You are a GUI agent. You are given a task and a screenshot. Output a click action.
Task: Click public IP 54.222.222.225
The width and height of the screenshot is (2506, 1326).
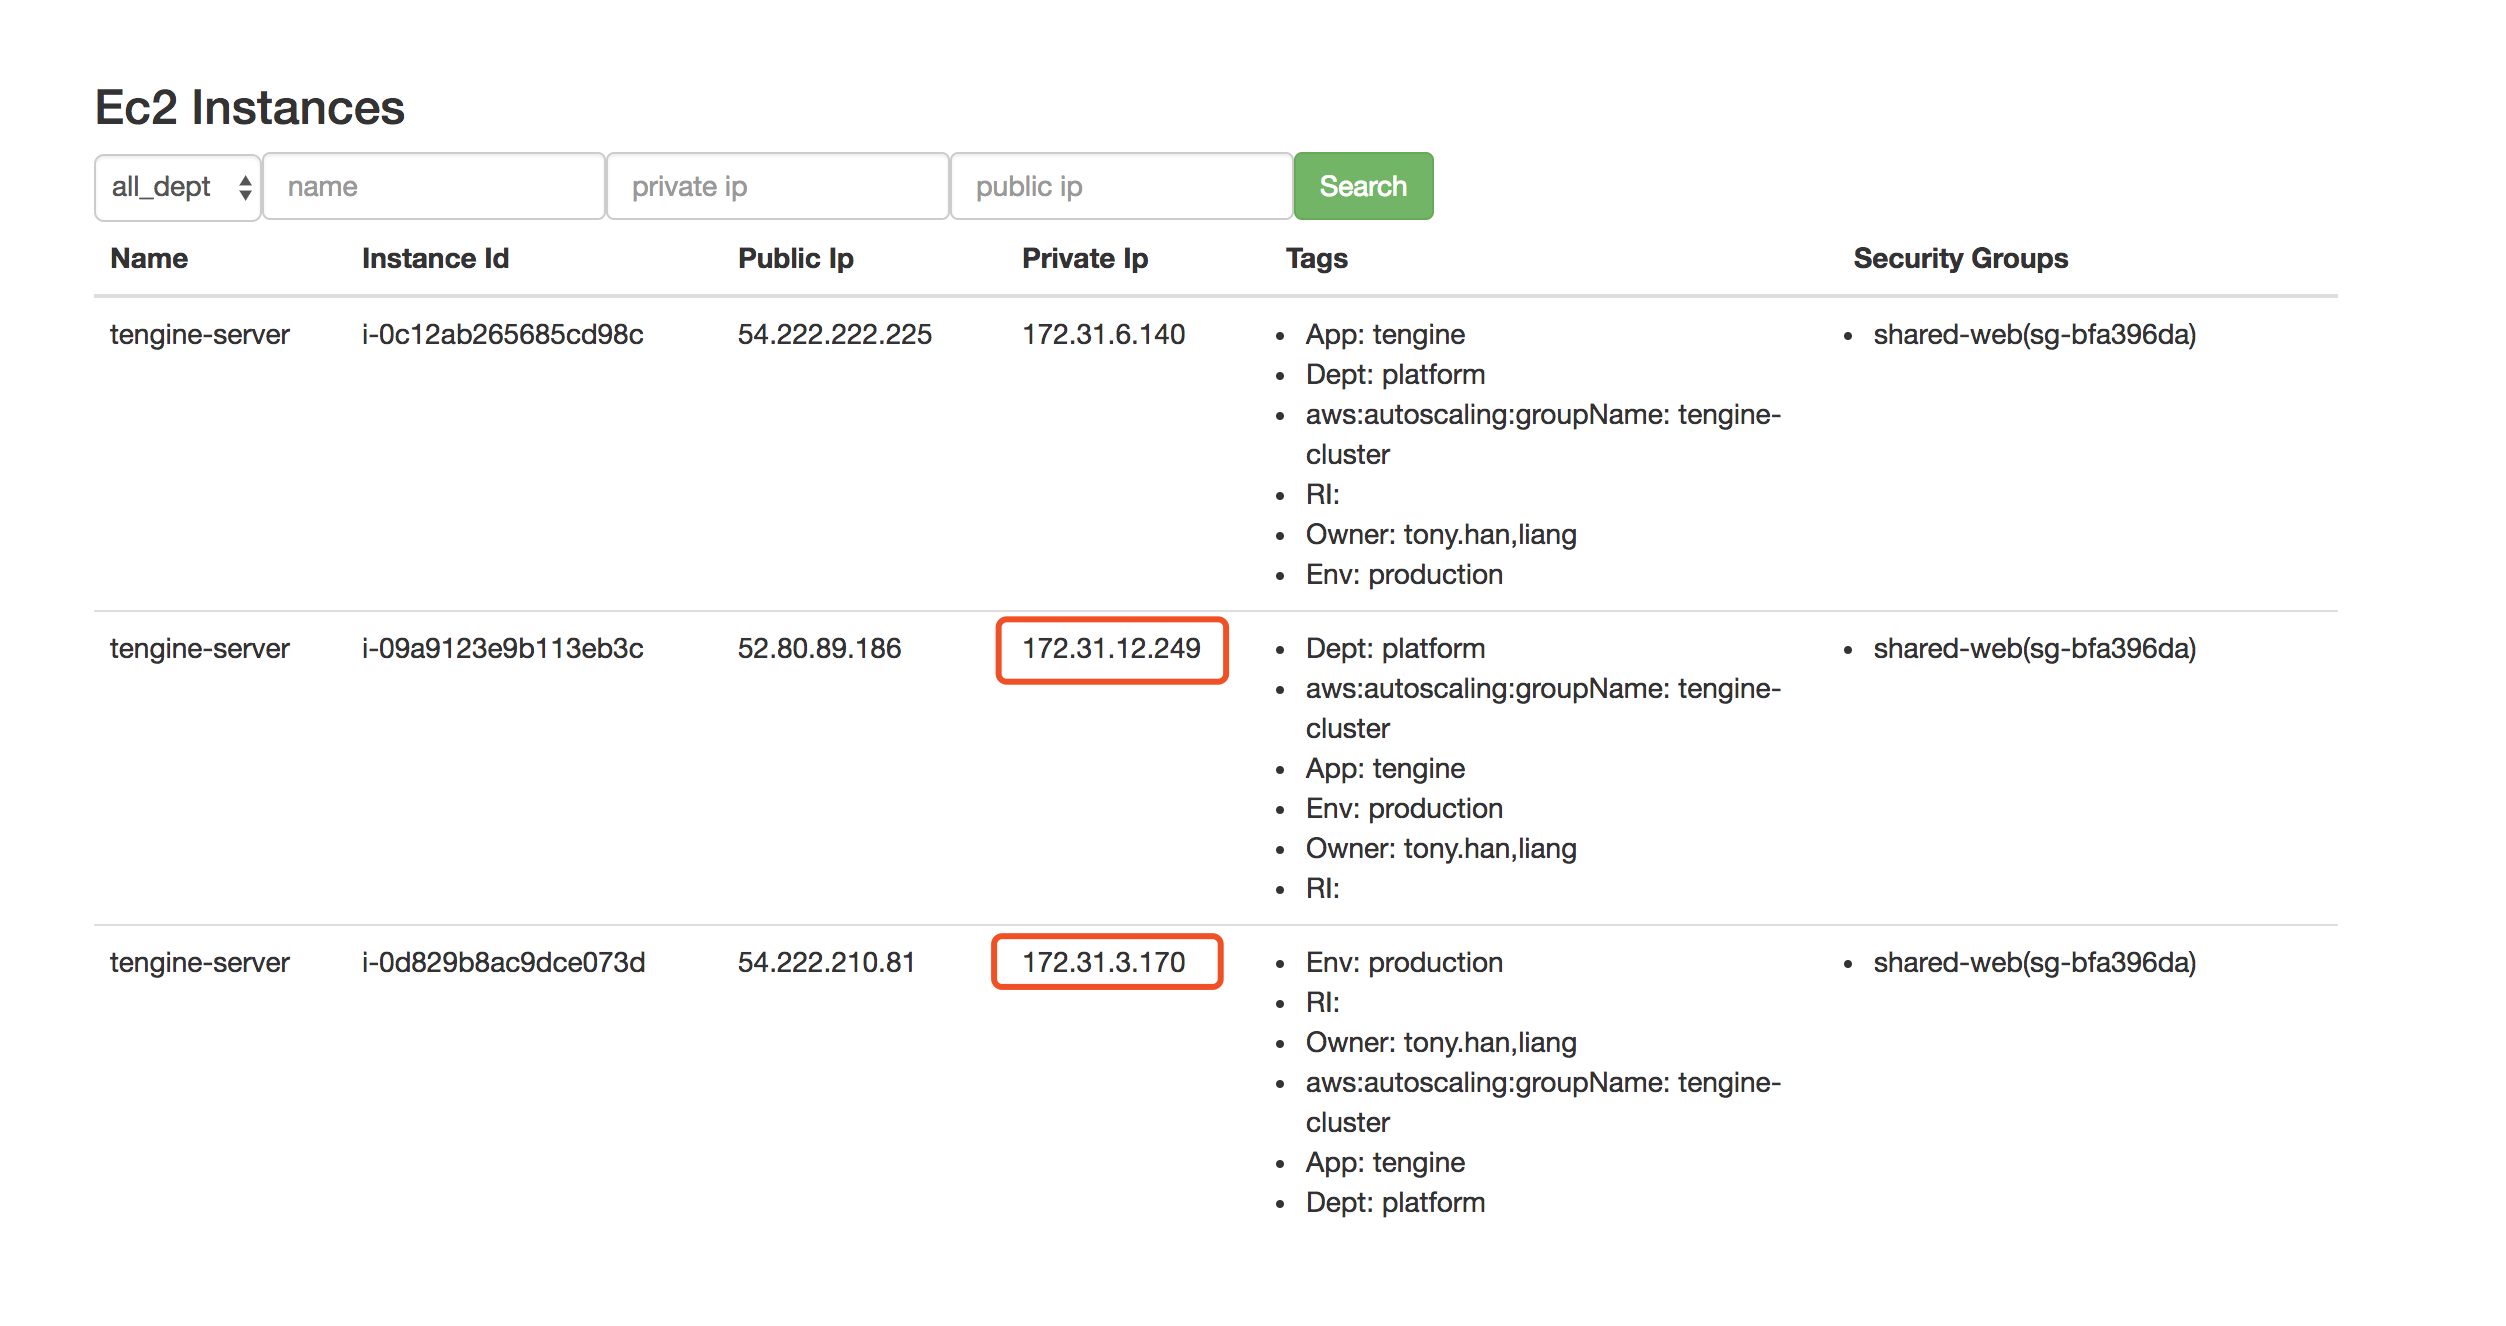834,335
